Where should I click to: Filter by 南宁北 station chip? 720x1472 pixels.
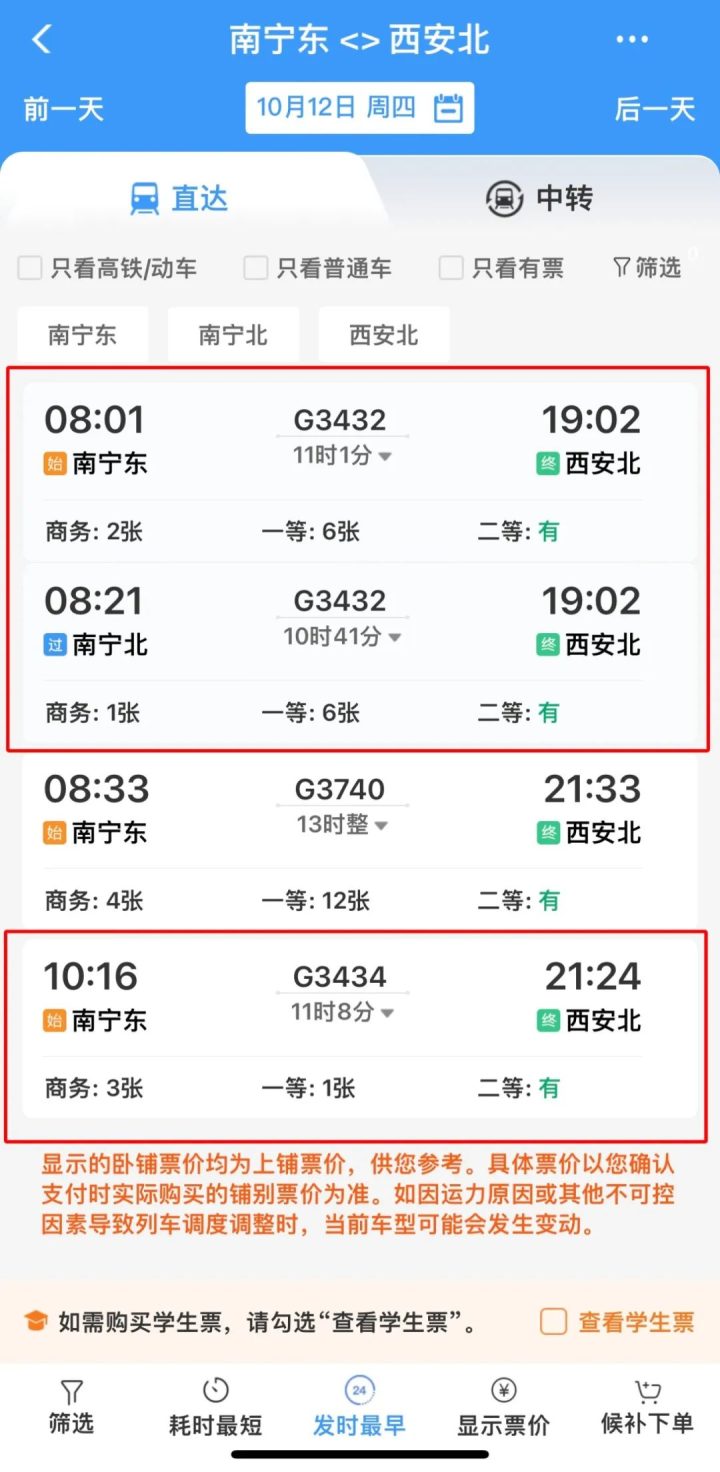pos(233,335)
